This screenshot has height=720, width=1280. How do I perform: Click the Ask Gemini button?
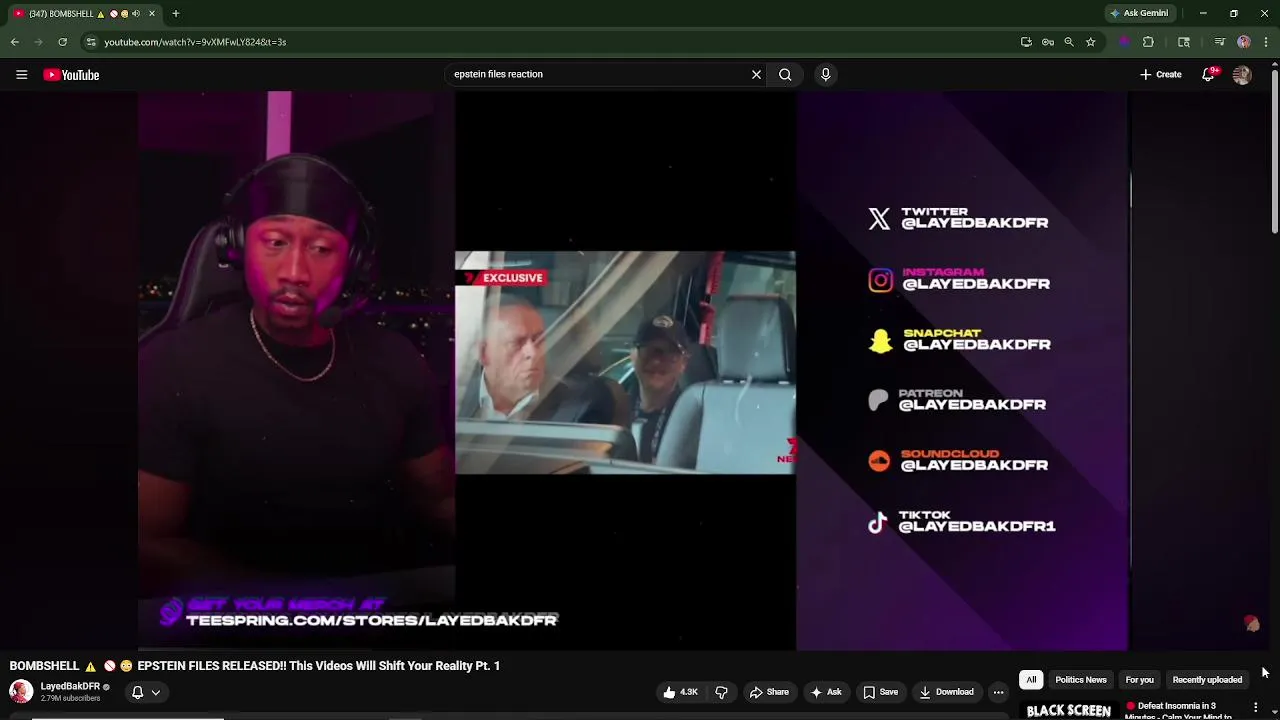[1139, 14]
